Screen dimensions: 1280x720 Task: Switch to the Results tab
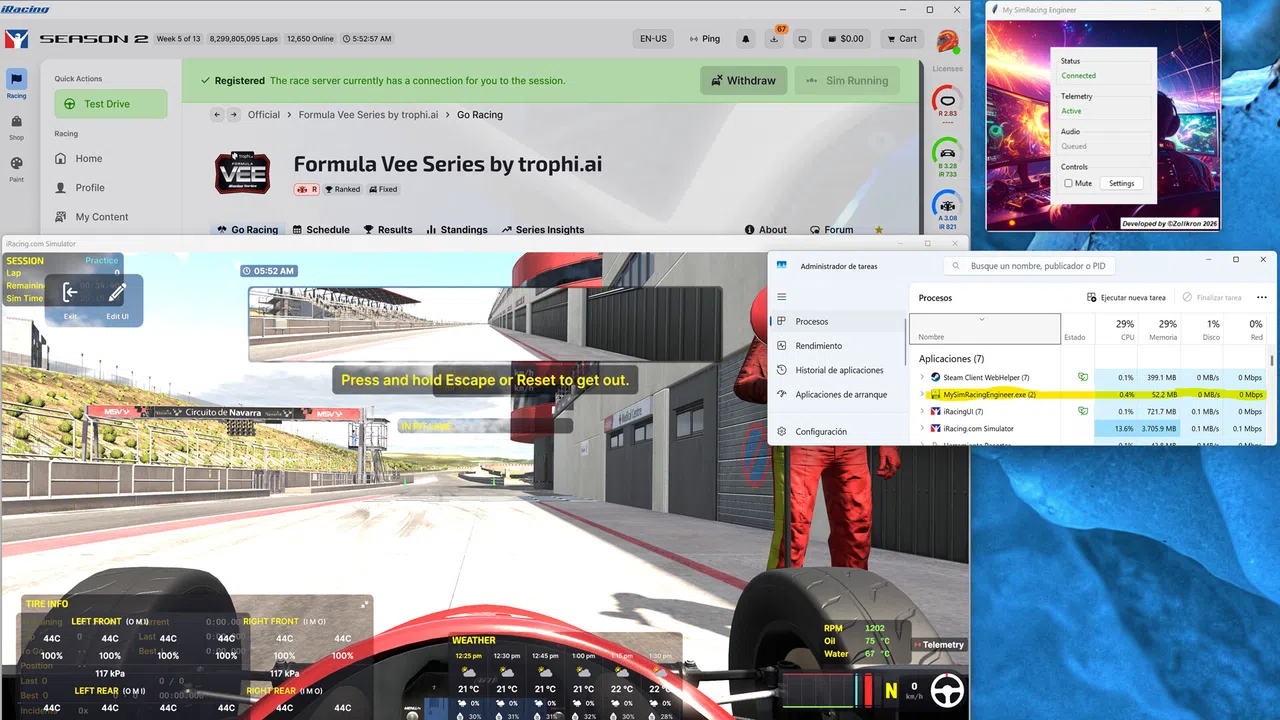(x=387, y=229)
